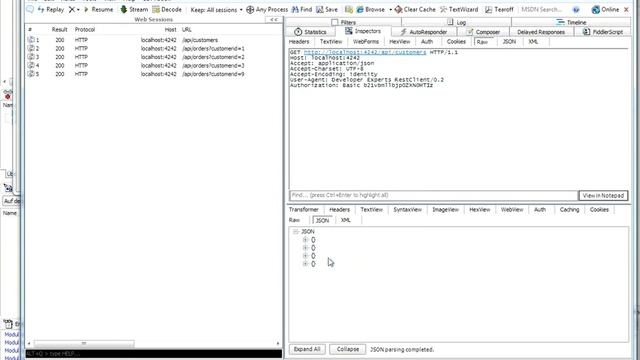Open the FiddlerScript tab
The image size is (640, 360).
(603, 32)
